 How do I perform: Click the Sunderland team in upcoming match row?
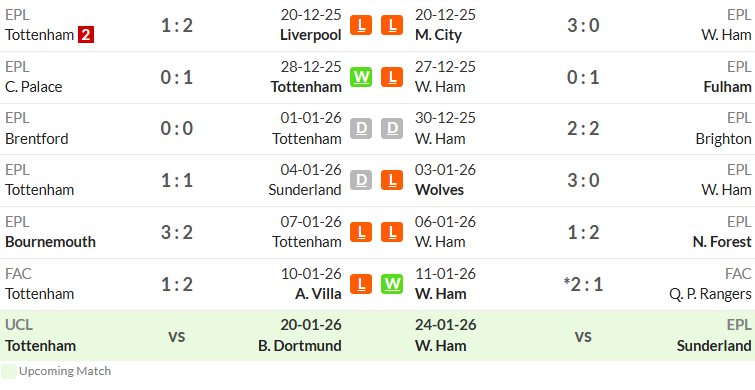point(714,346)
